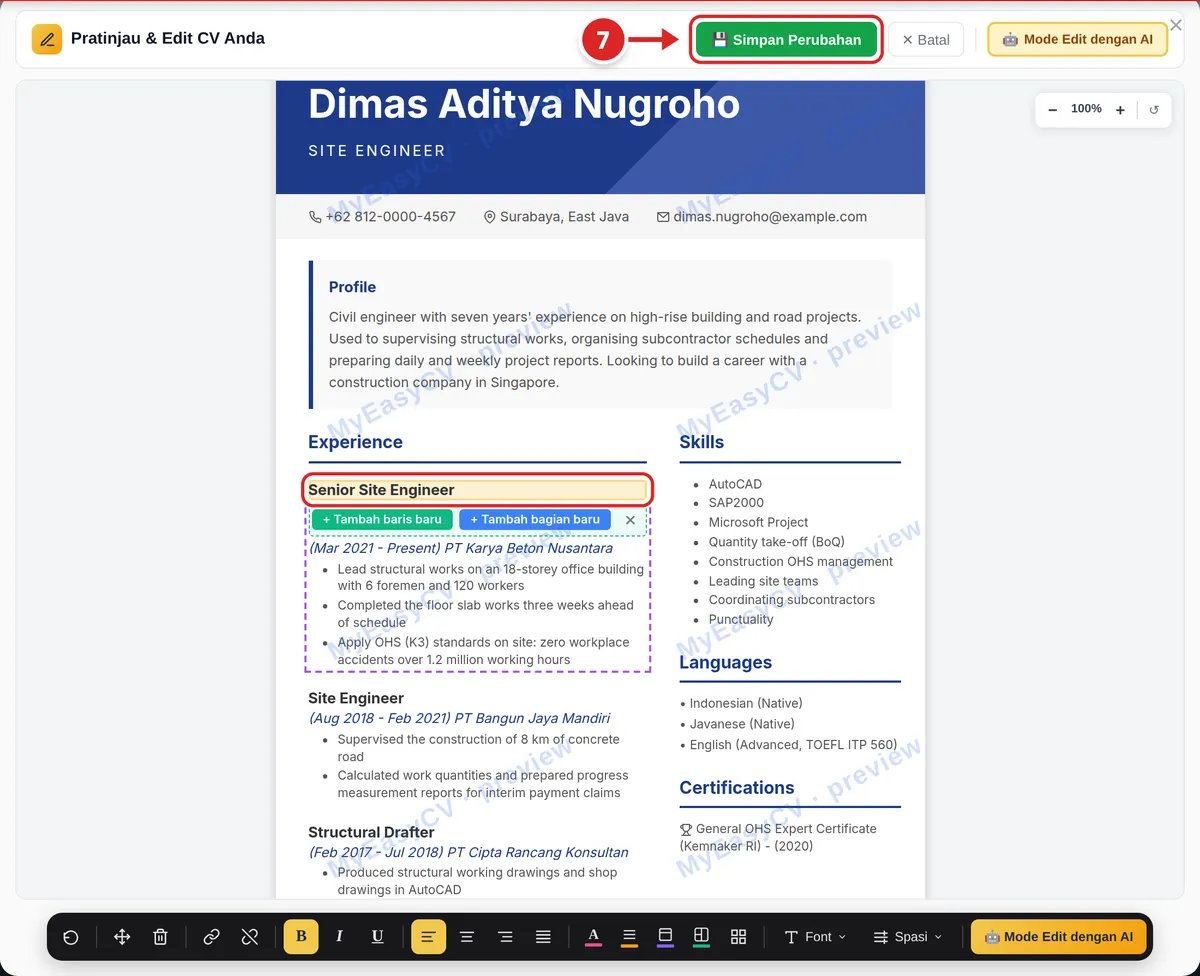This screenshot has width=1200, height=976.
Task: Click Tambah bagian baru button
Action: (535, 519)
